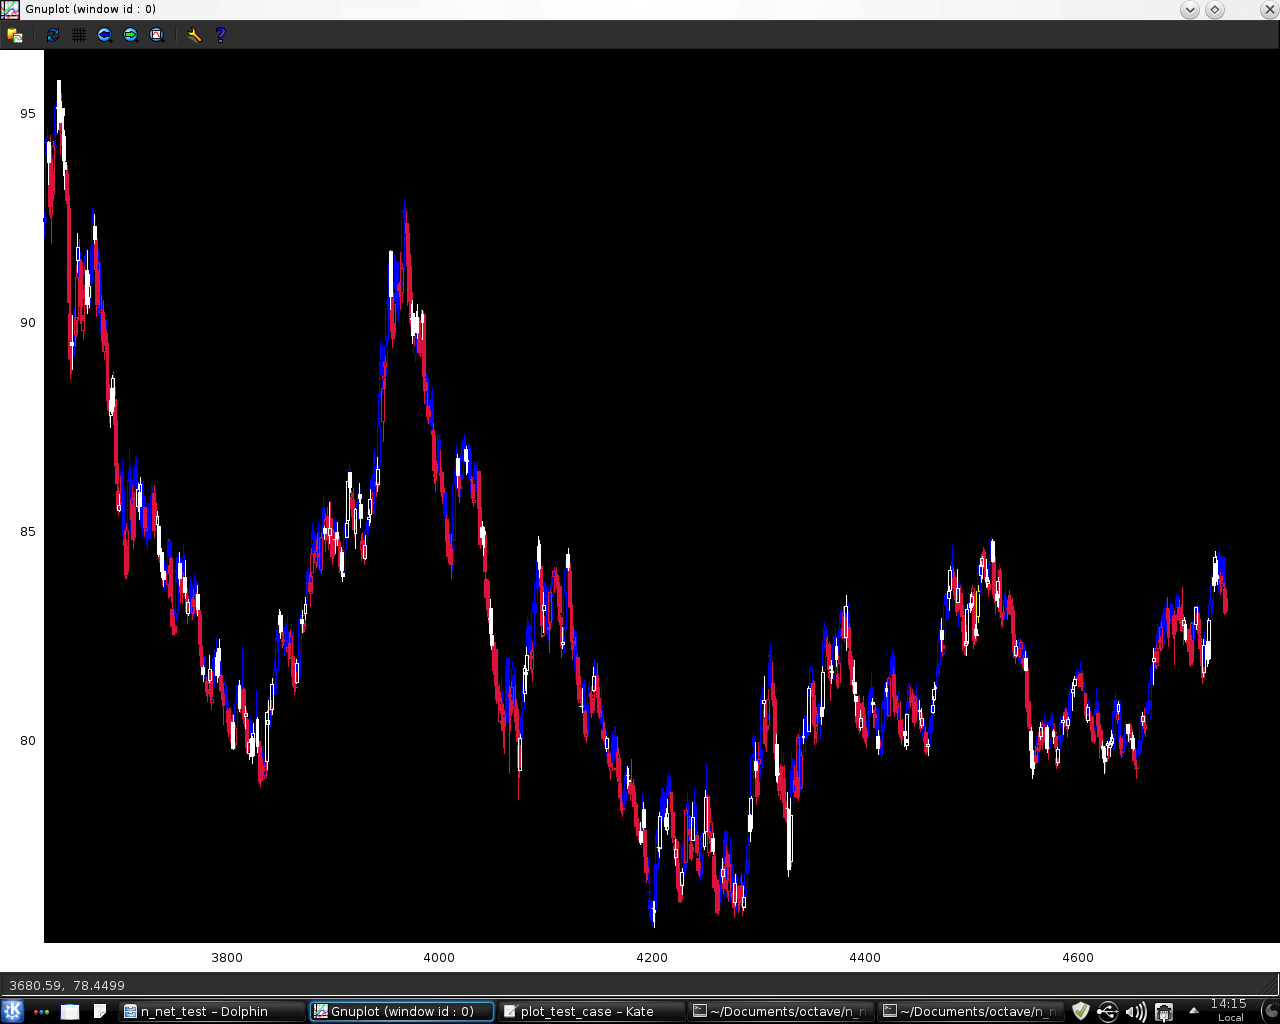
Task: Copy the plot to clipboard via toolbar
Action: [x=15, y=35]
